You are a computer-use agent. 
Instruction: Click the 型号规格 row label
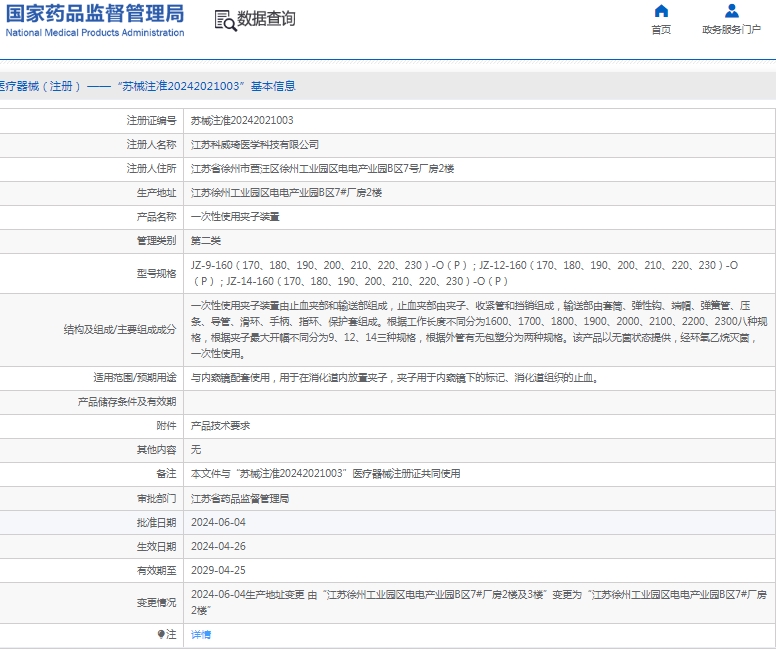(156, 273)
